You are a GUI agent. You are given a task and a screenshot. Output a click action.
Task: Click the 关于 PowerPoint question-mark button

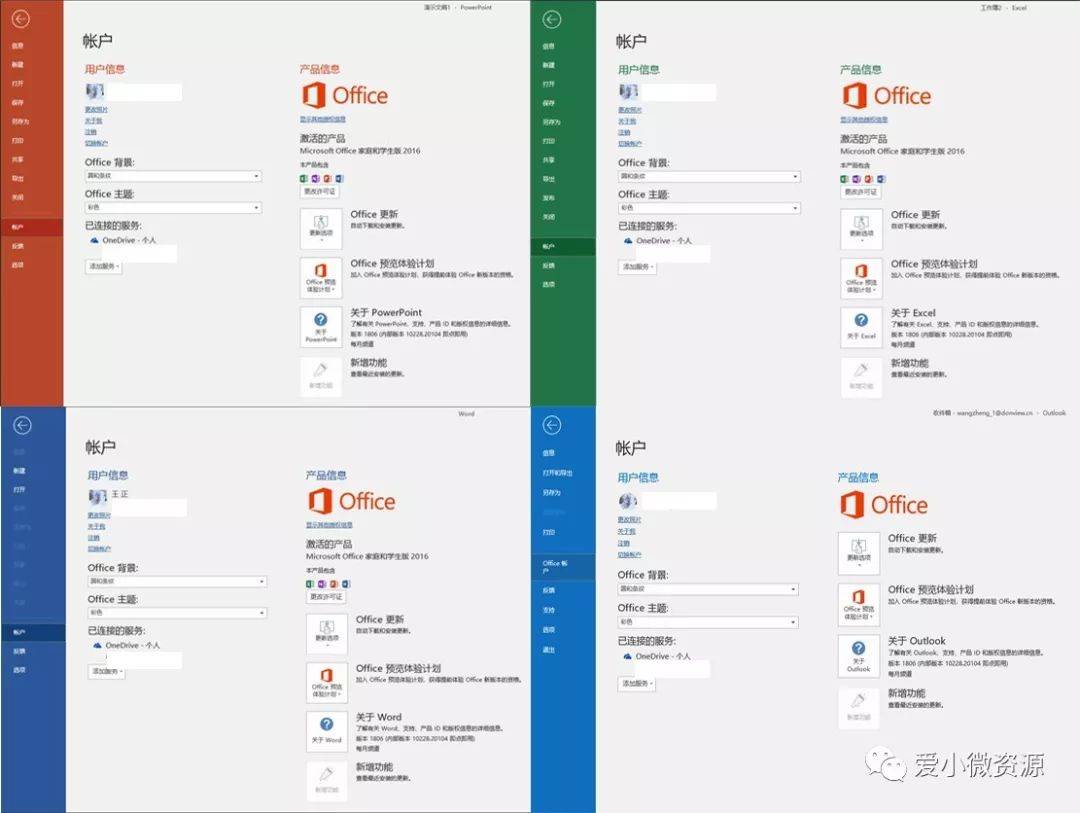point(321,327)
